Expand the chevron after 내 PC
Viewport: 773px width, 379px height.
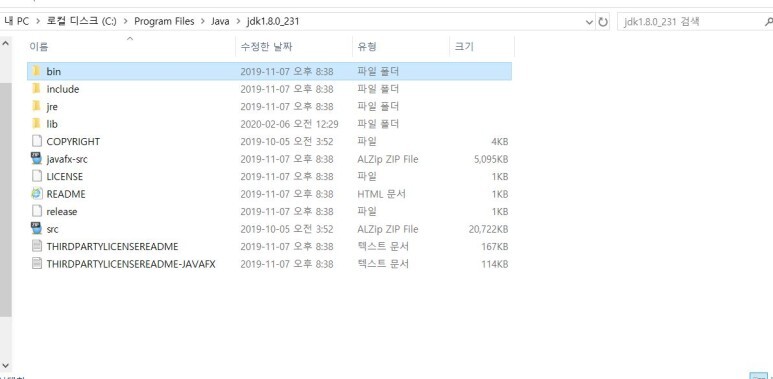pos(37,22)
